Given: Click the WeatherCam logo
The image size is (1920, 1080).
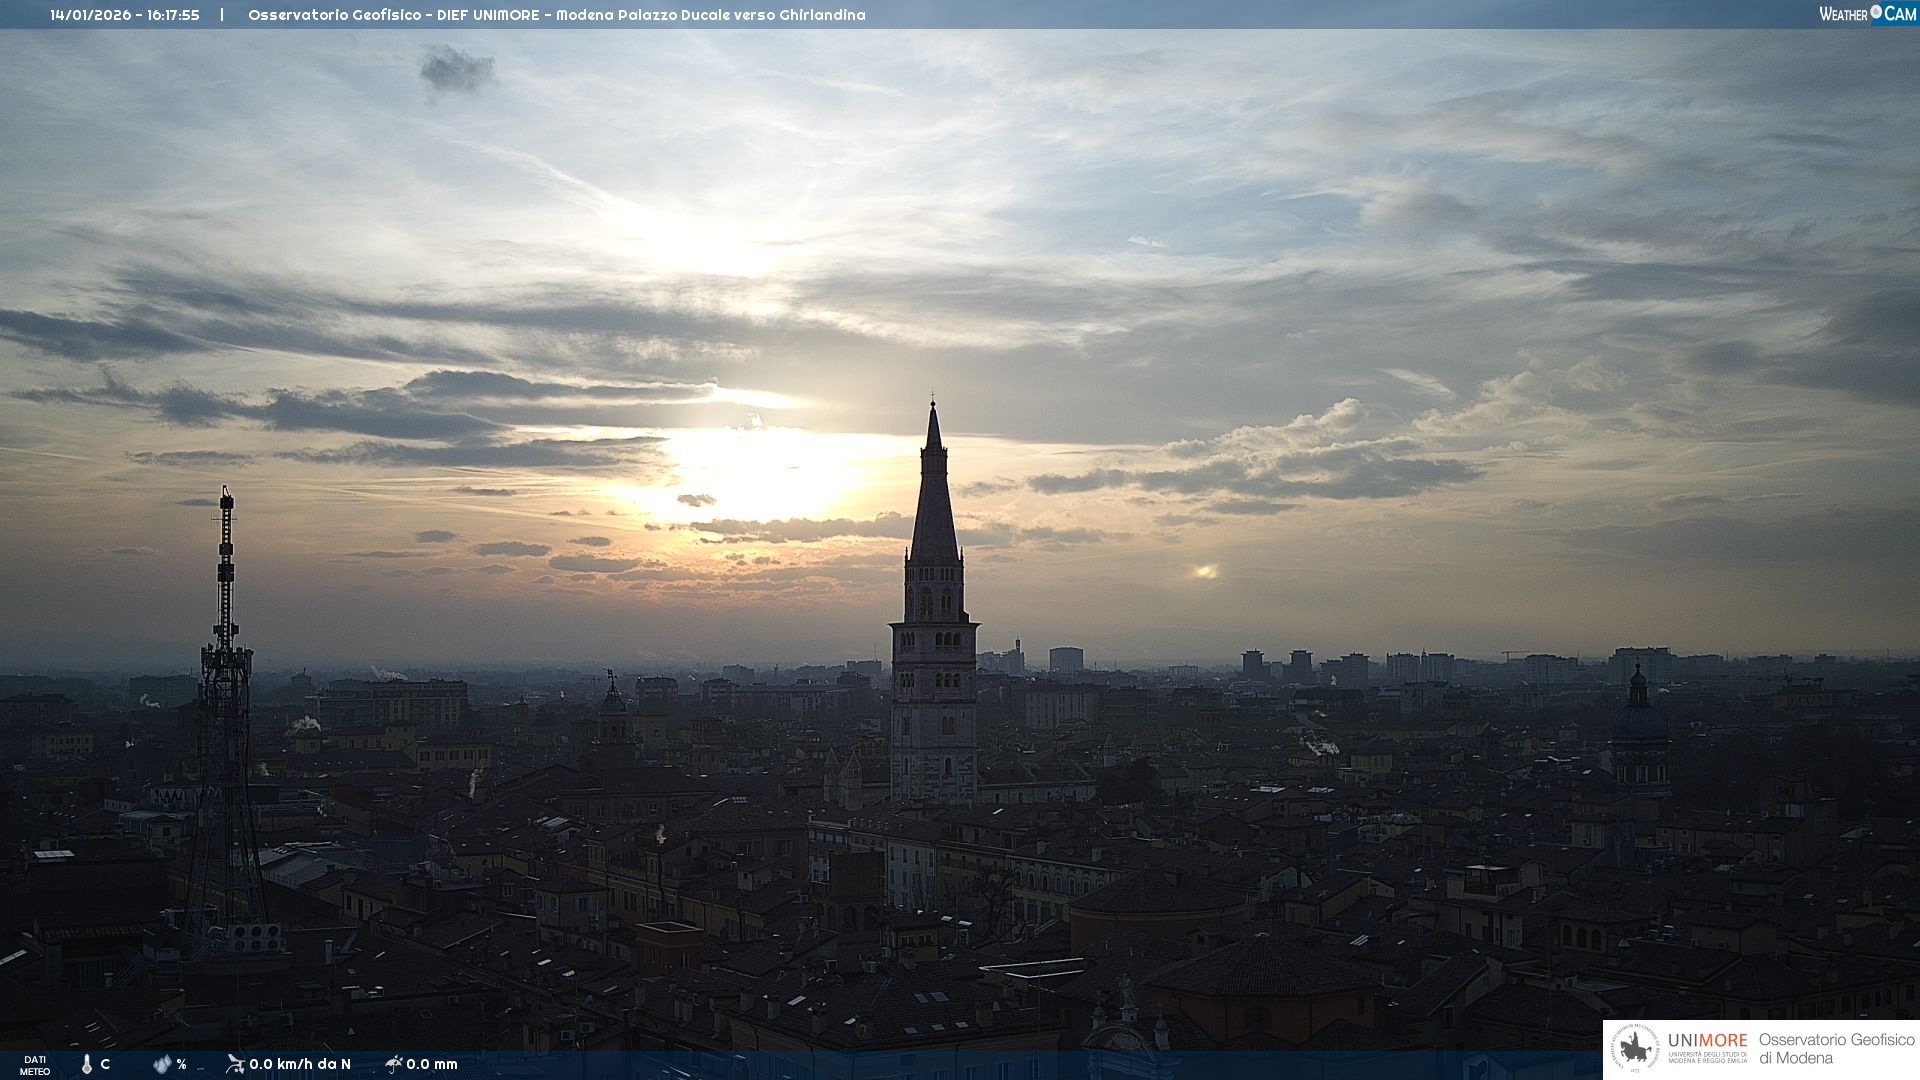Looking at the screenshot, I should pos(1867,14).
